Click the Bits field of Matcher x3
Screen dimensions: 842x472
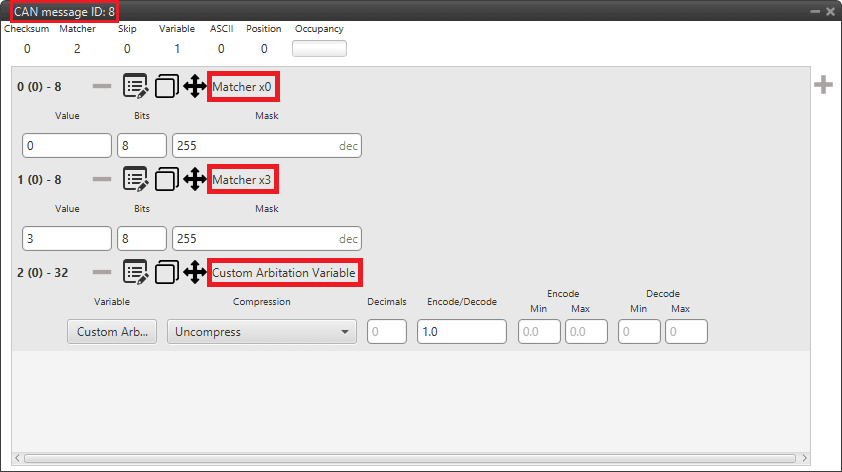pyautogui.click(x=141, y=239)
